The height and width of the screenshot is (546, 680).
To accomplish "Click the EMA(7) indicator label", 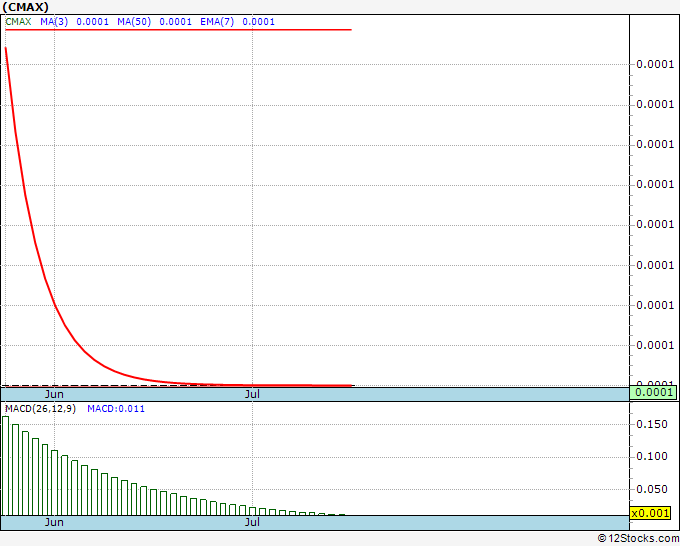I will [x=217, y=22].
